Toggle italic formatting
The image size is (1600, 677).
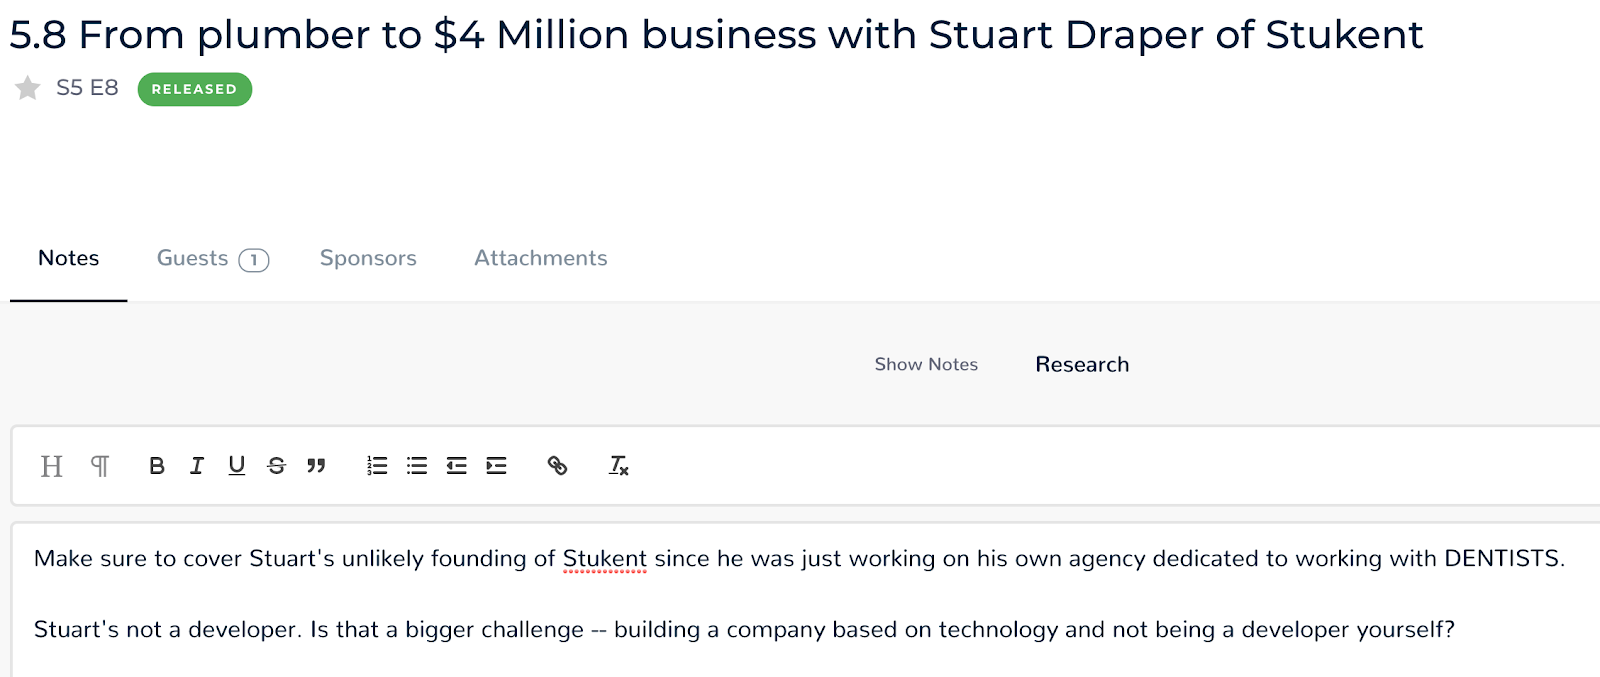coord(197,466)
